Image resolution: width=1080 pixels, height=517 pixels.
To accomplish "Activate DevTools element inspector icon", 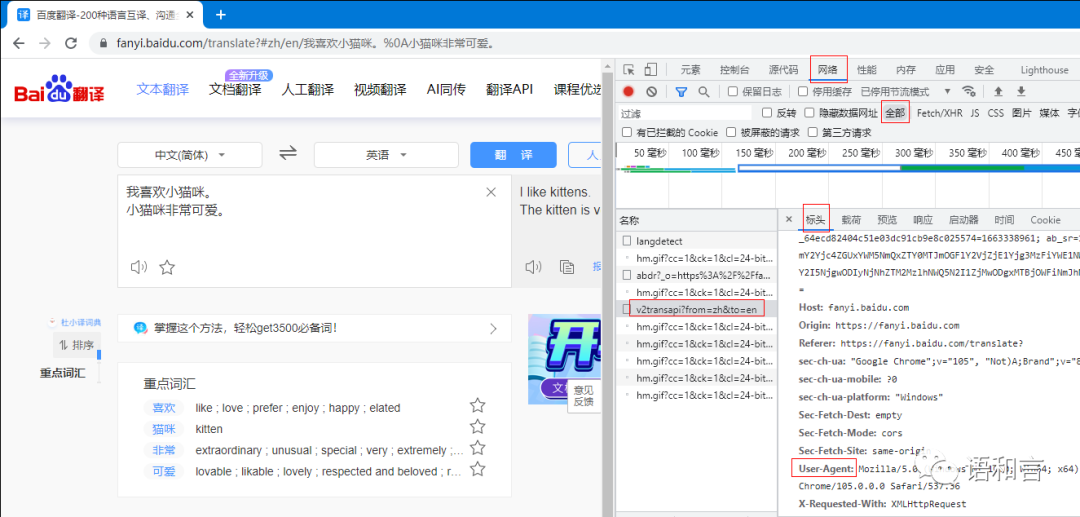I will (628, 70).
